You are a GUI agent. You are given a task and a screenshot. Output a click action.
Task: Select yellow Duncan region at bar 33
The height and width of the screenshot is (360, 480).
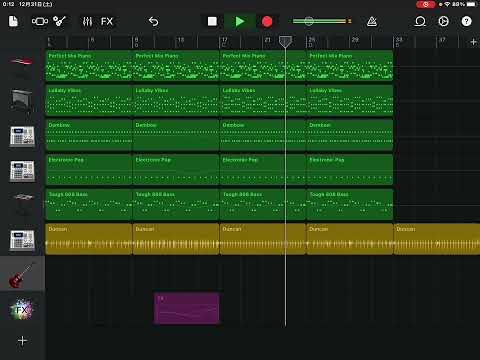click(437, 239)
